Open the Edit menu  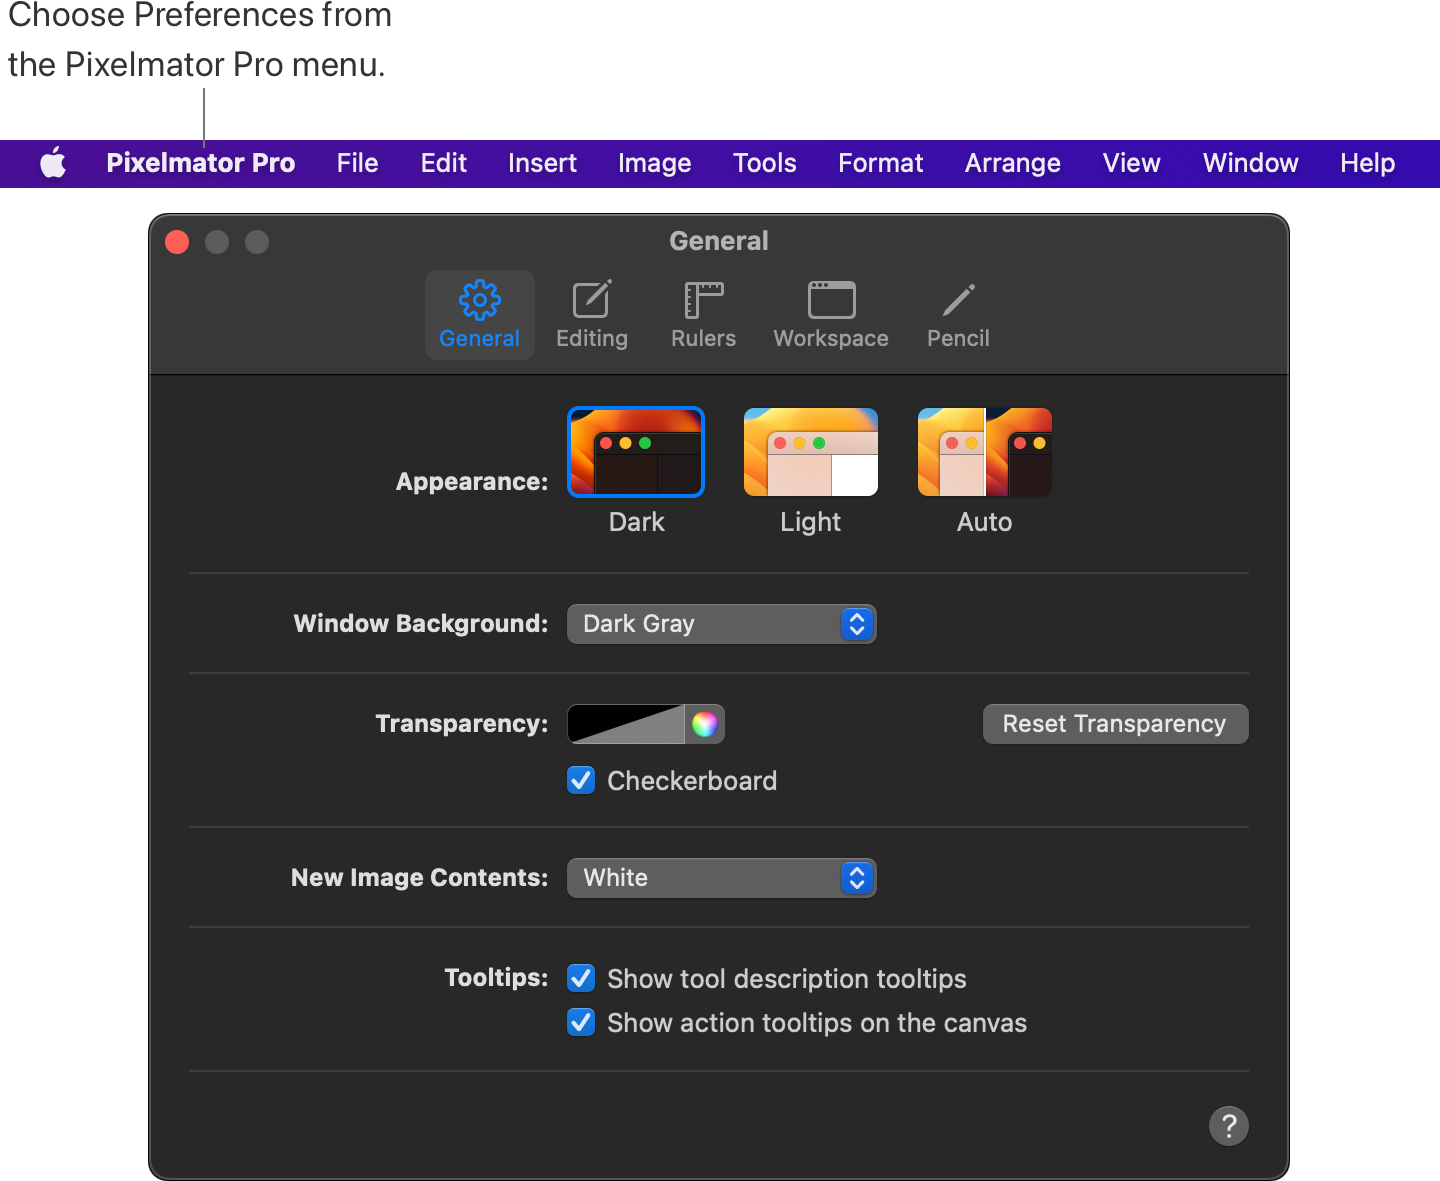443,163
